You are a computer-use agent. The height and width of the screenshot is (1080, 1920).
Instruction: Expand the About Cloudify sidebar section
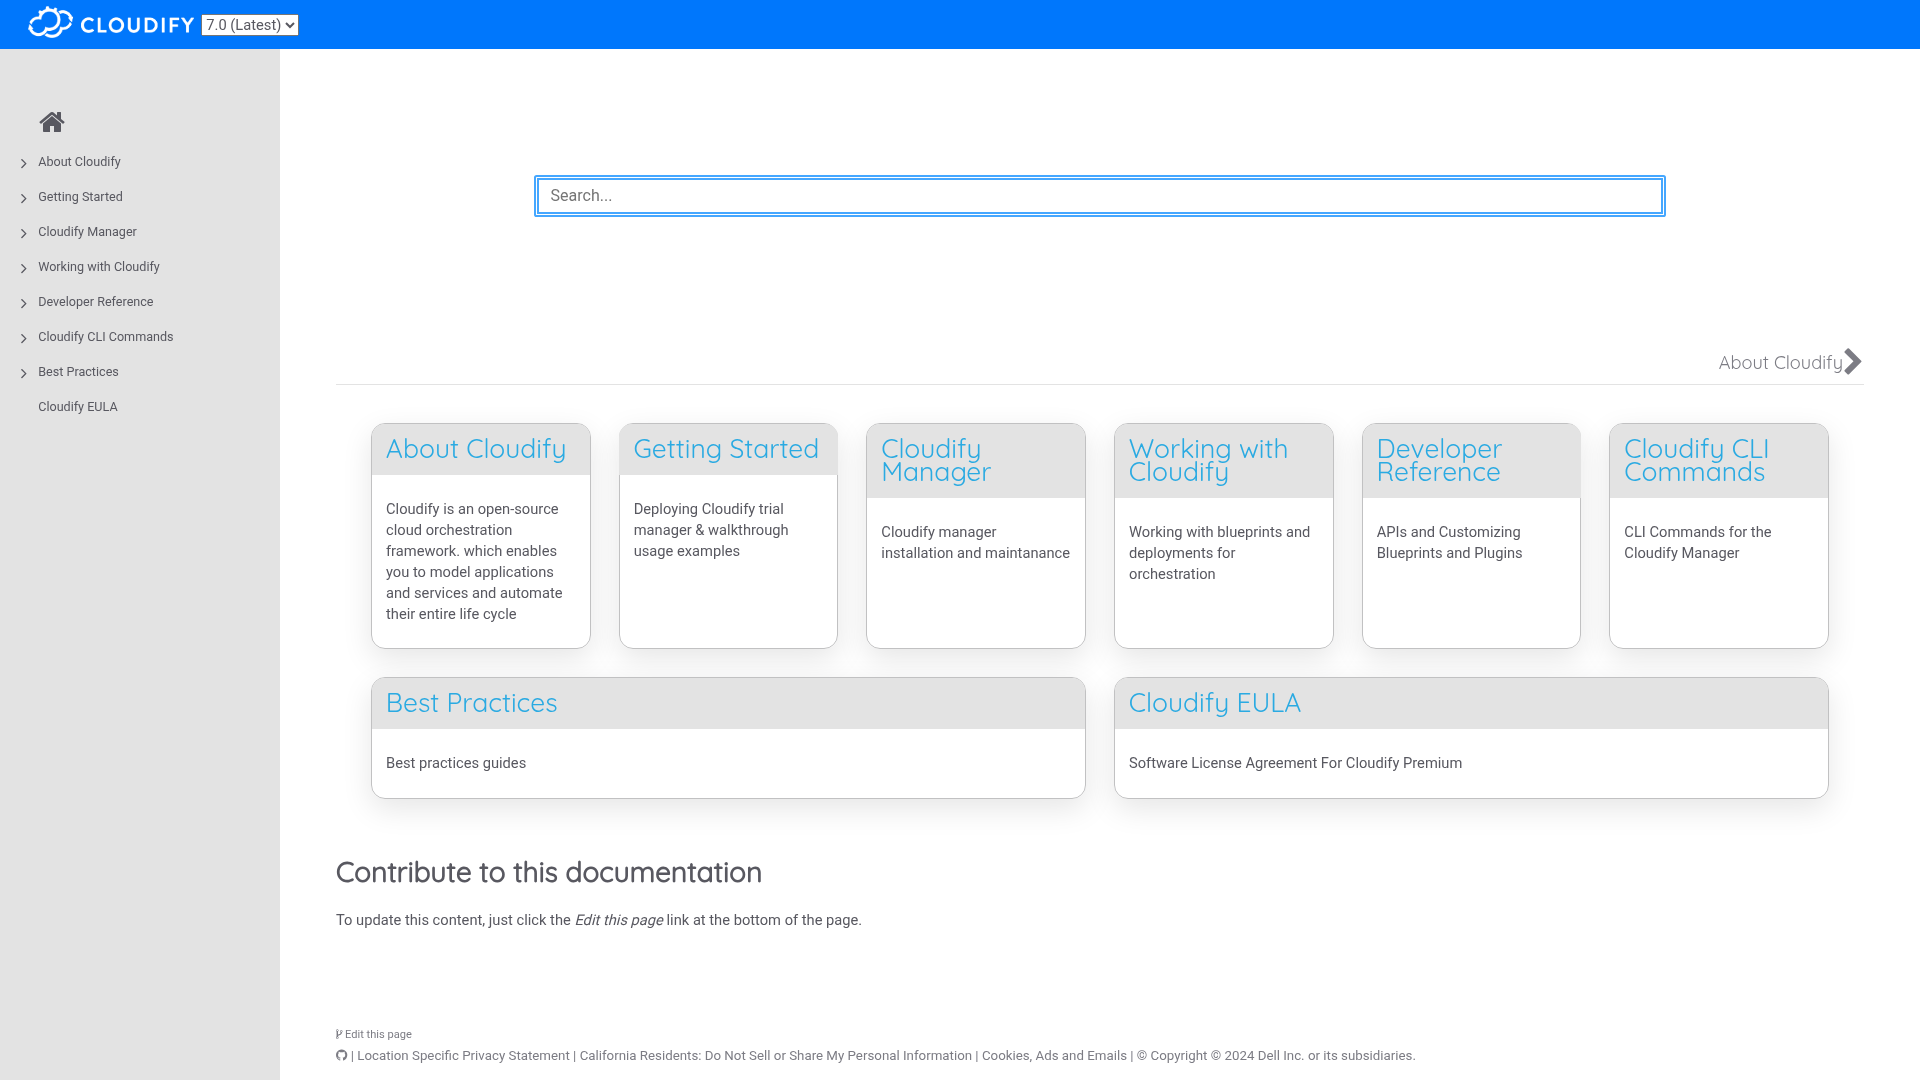point(23,163)
